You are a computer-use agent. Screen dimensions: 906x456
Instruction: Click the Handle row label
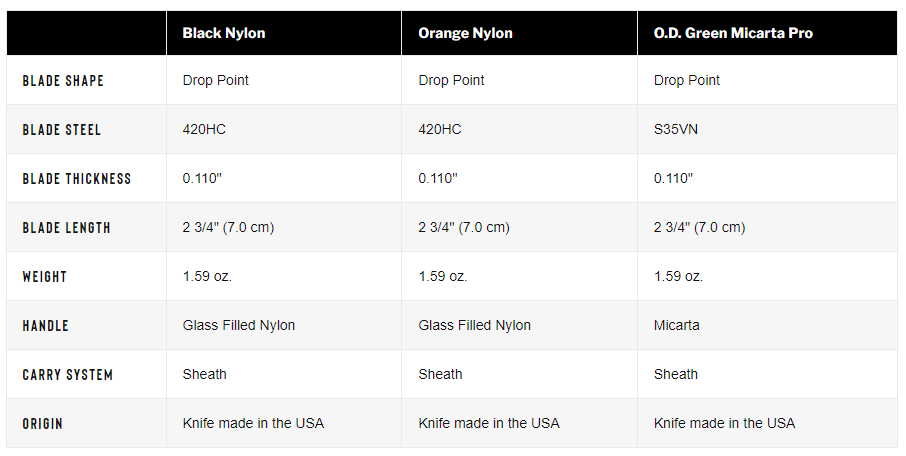(46, 325)
